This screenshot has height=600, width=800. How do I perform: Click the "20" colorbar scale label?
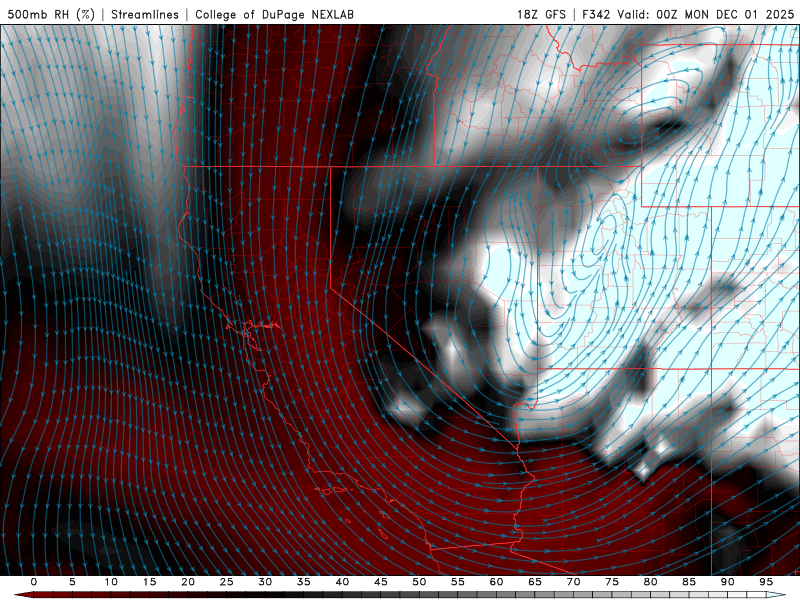(188, 582)
